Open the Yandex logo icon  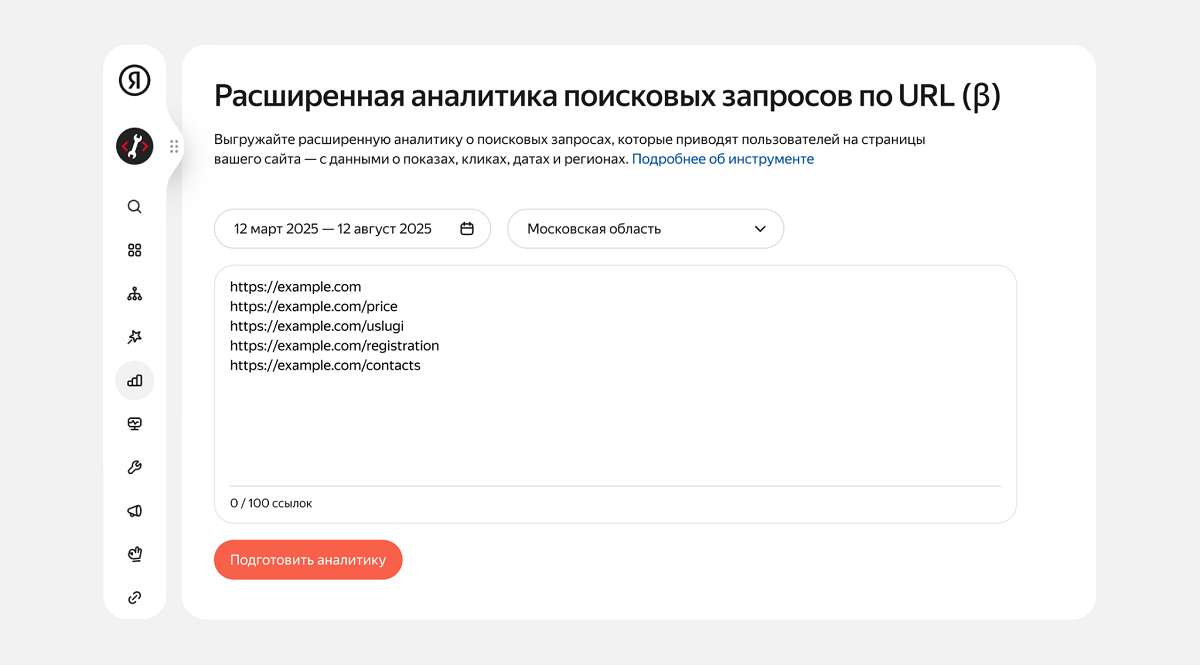[x=134, y=78]
